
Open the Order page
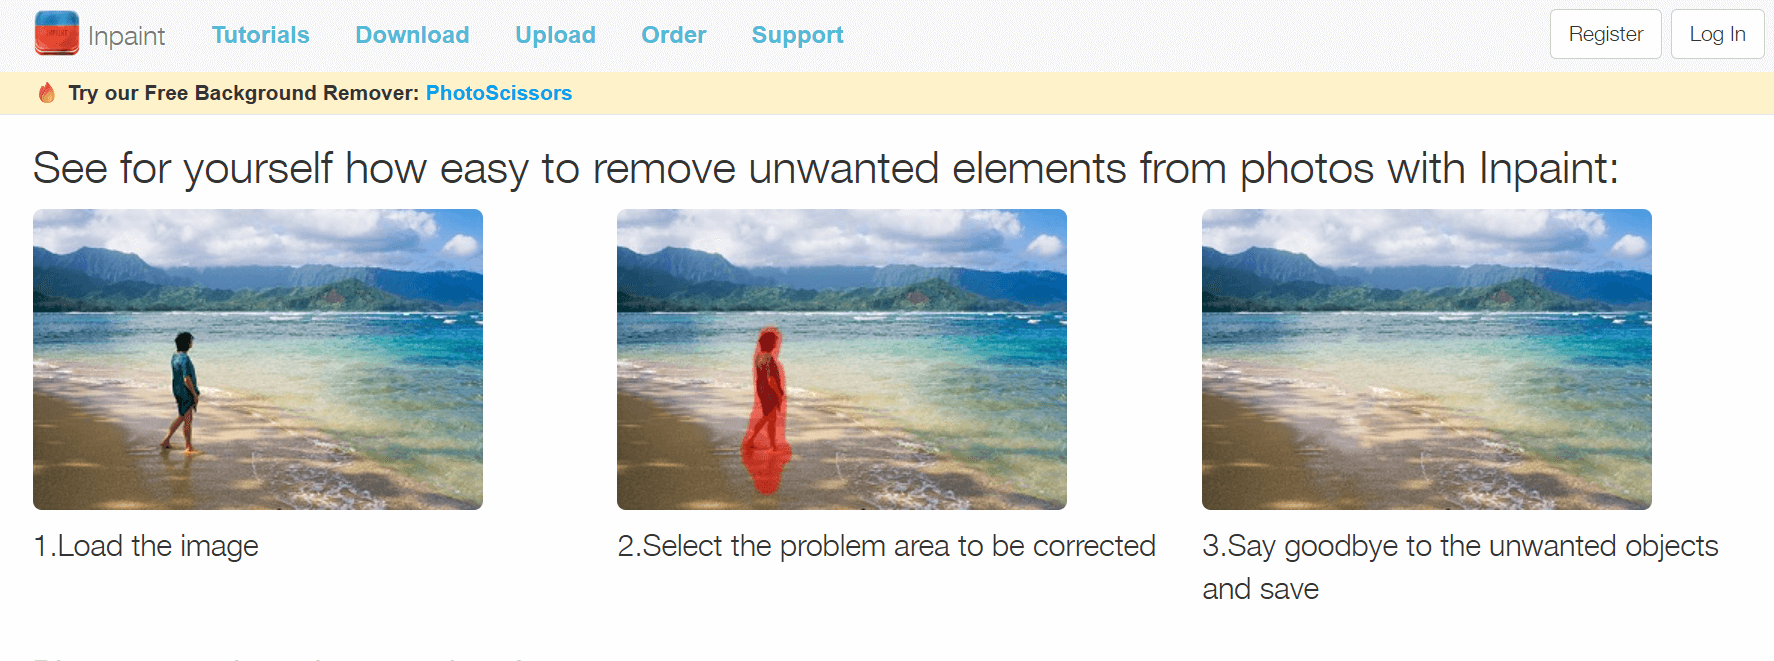click(673, 35)
